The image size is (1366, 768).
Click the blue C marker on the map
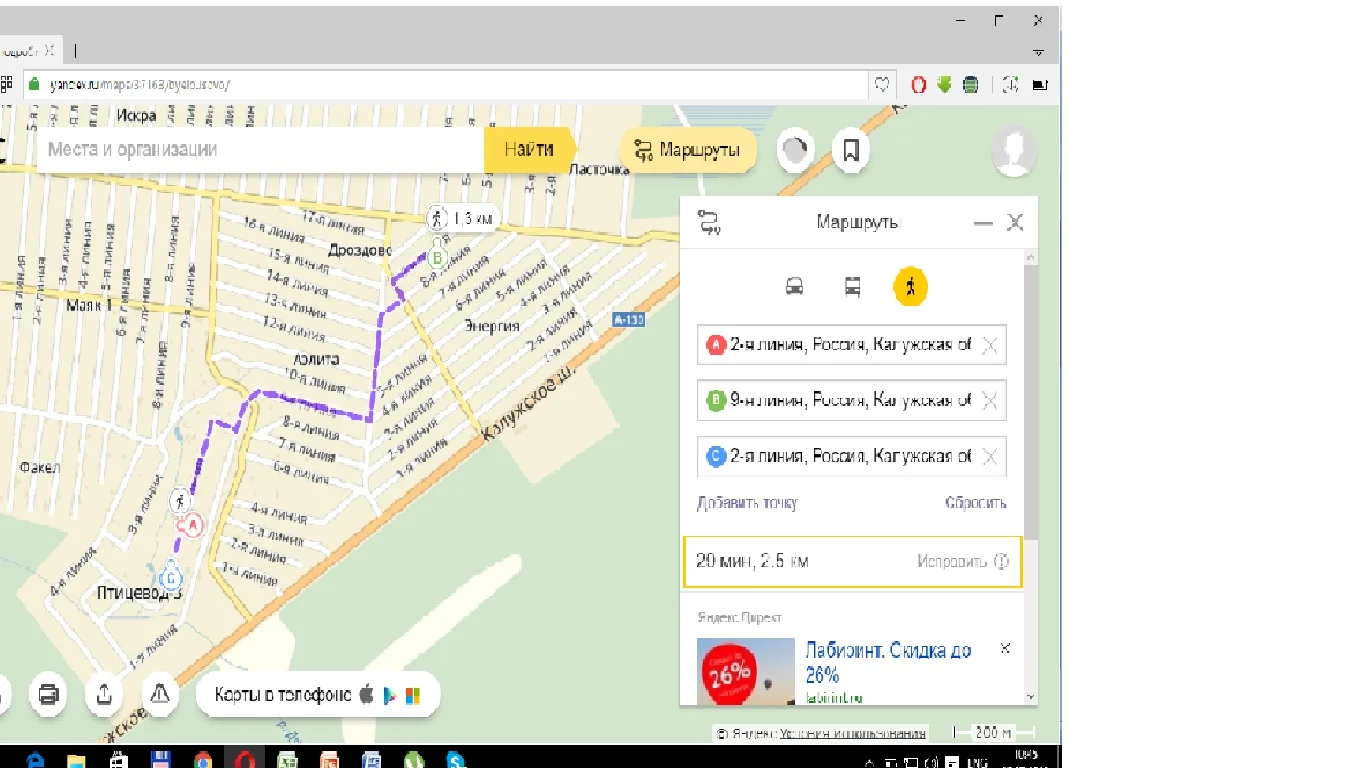172,579
